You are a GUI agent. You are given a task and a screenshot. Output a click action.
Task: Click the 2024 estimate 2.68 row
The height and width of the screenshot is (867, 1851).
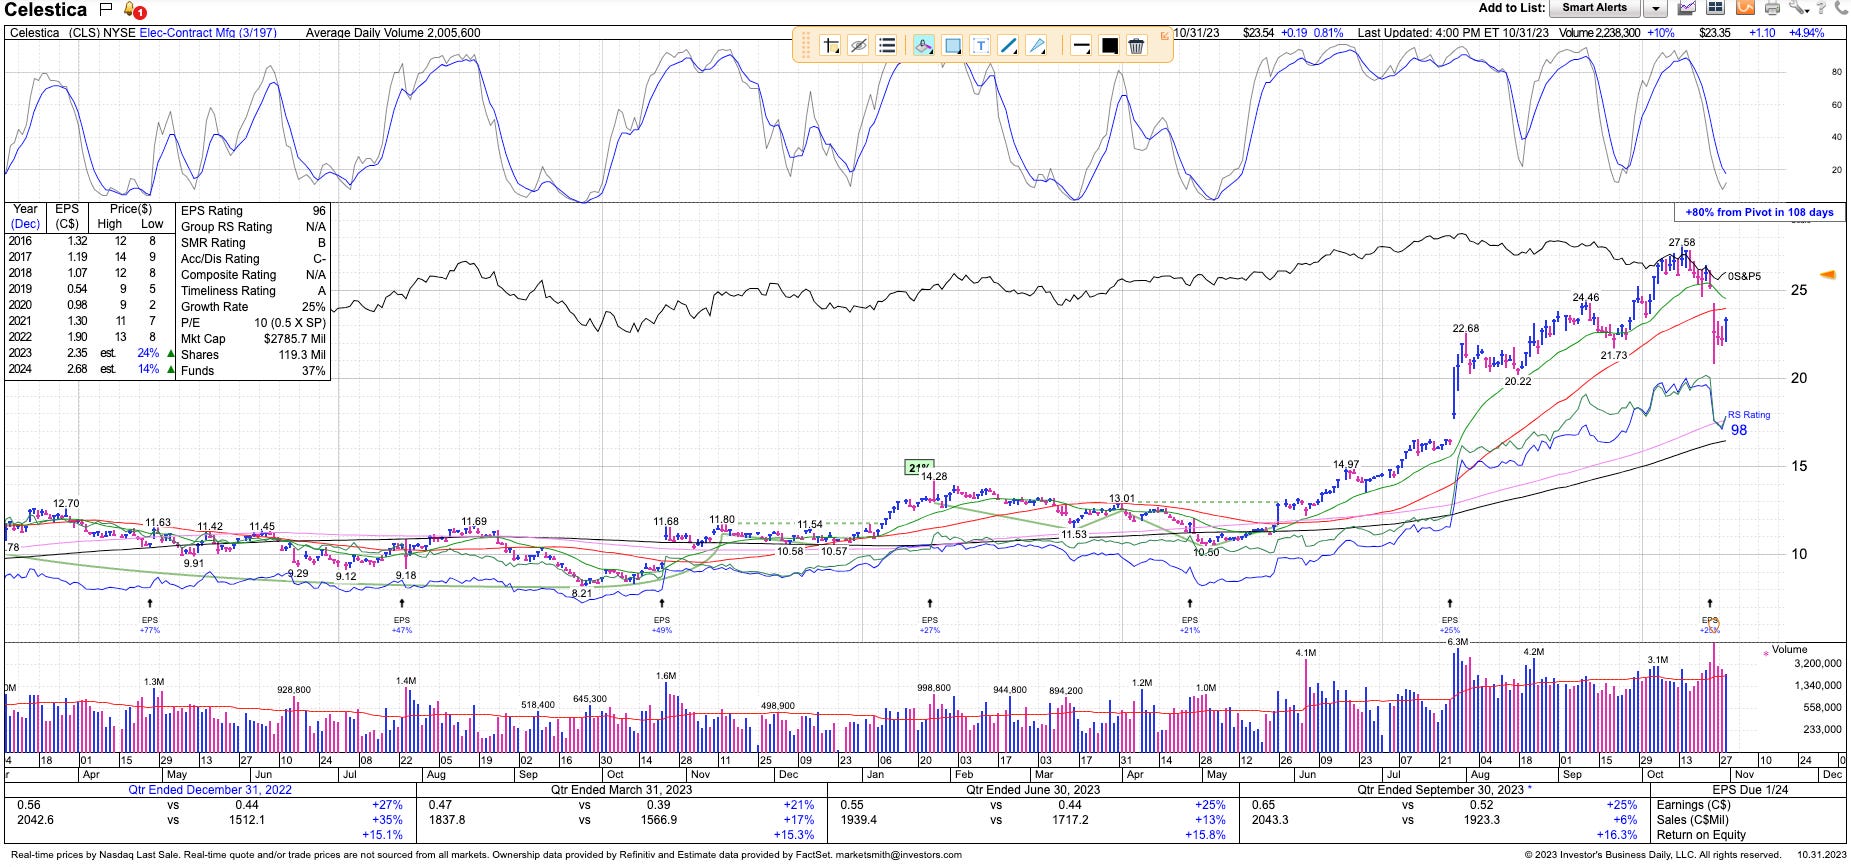91,369
